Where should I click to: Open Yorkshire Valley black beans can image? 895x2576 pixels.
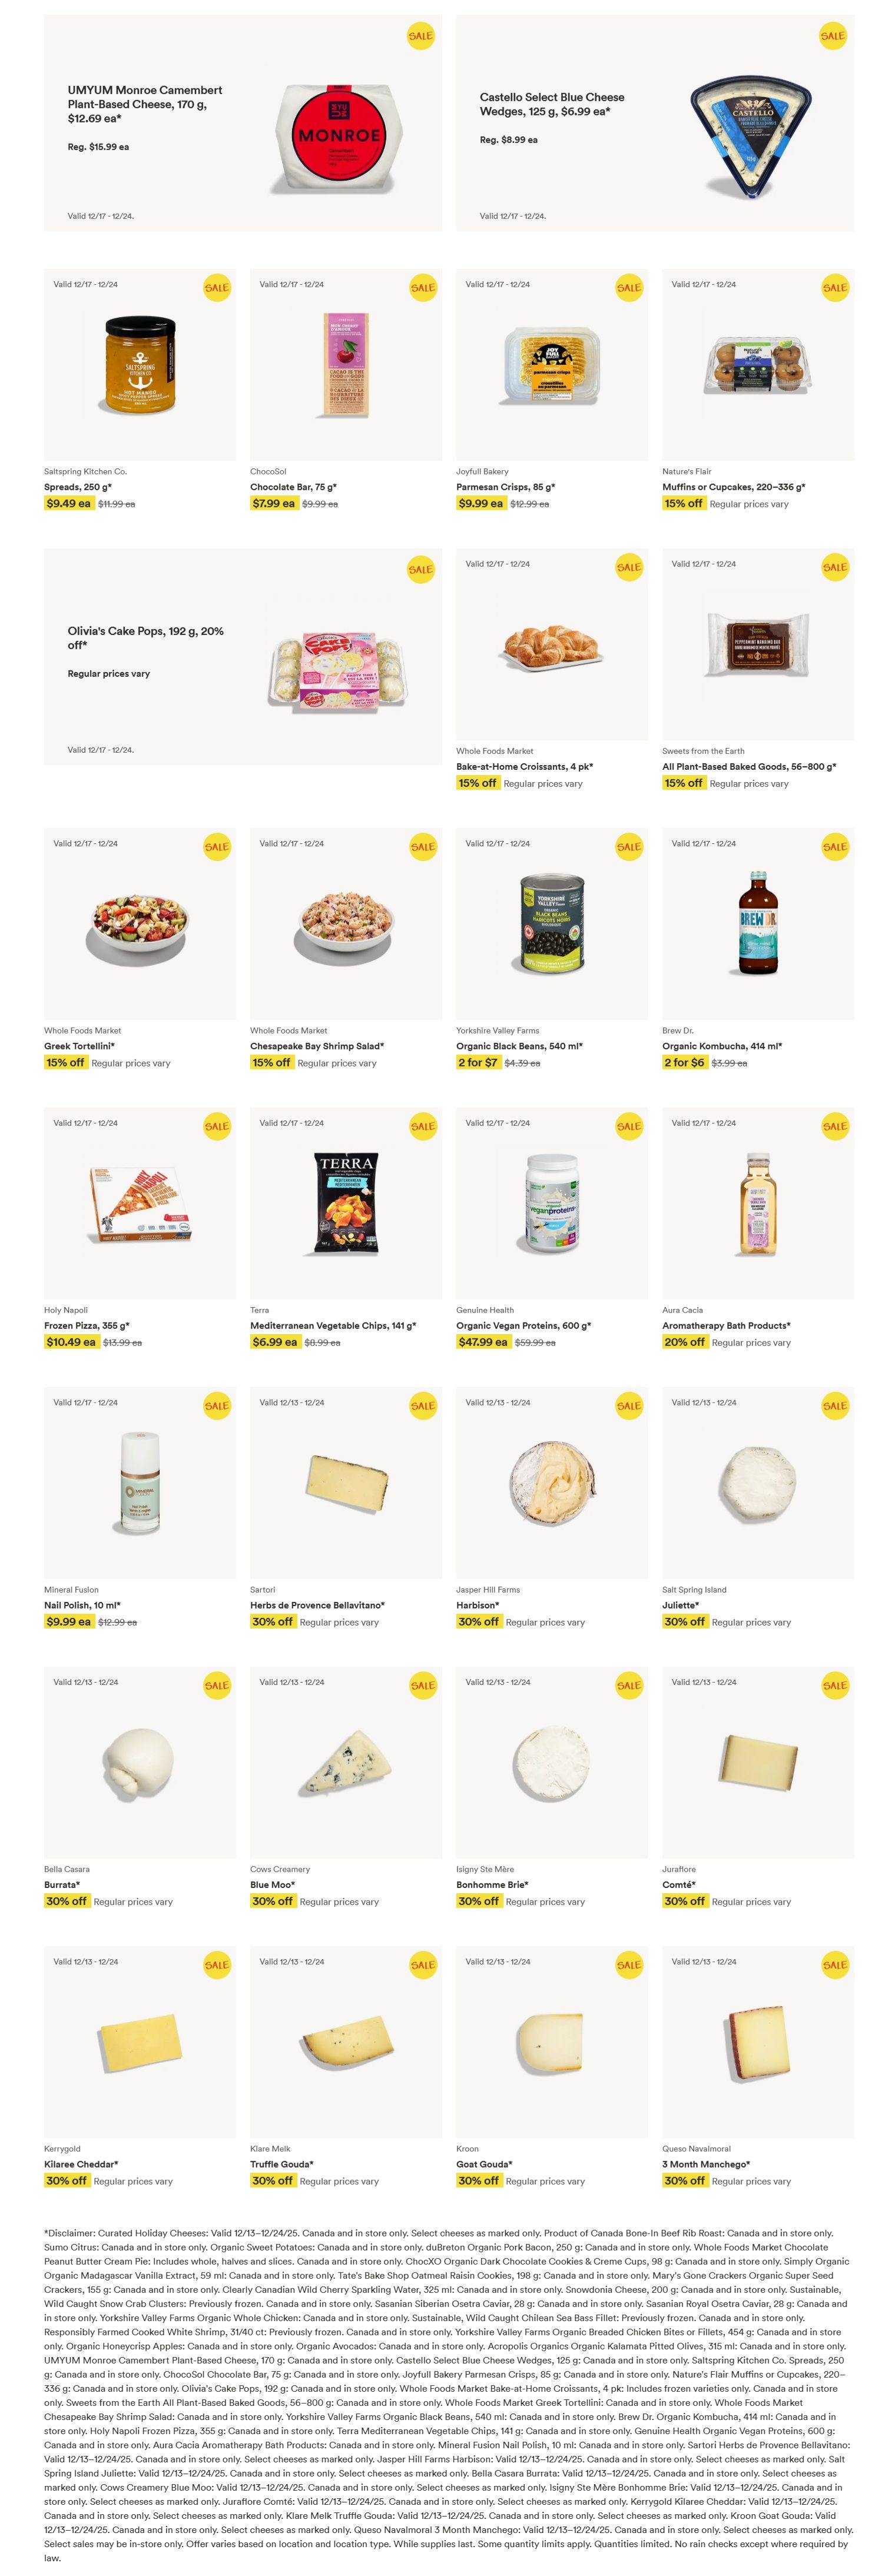pyautogui.click(x=552, y=924)
